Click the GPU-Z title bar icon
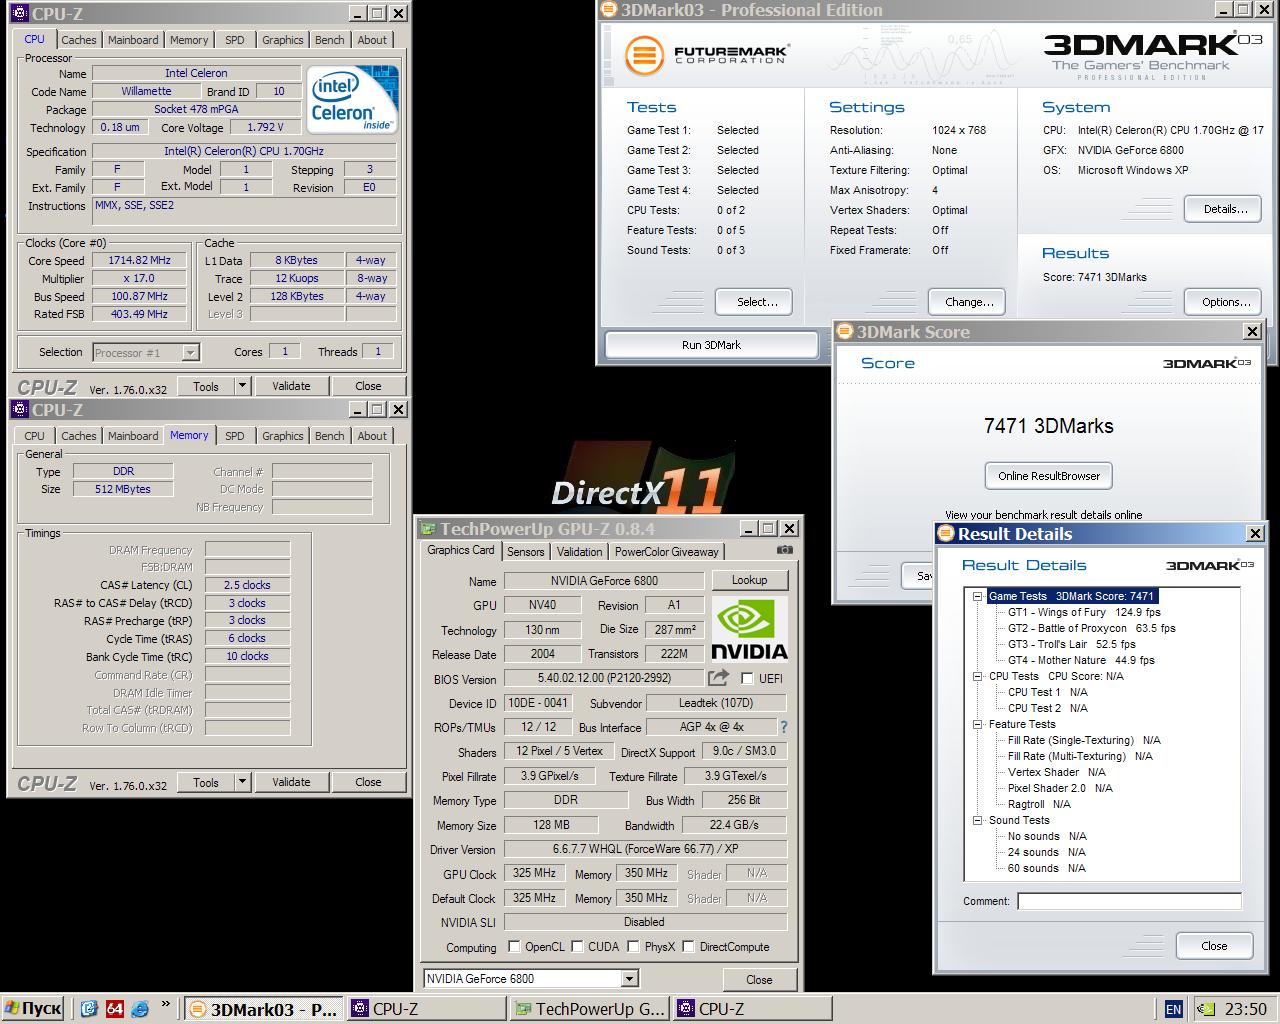Viewport: 1280px width, 1024px height. 428,529
